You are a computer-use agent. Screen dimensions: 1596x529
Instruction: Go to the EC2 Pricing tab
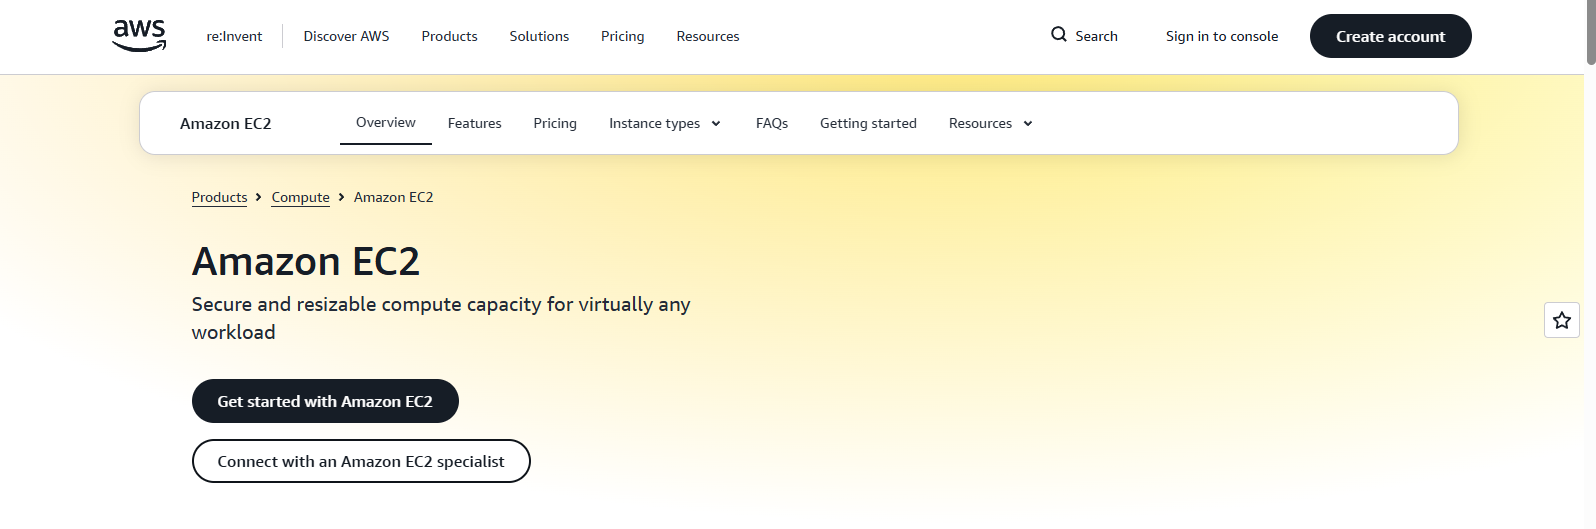pos(555,123)
